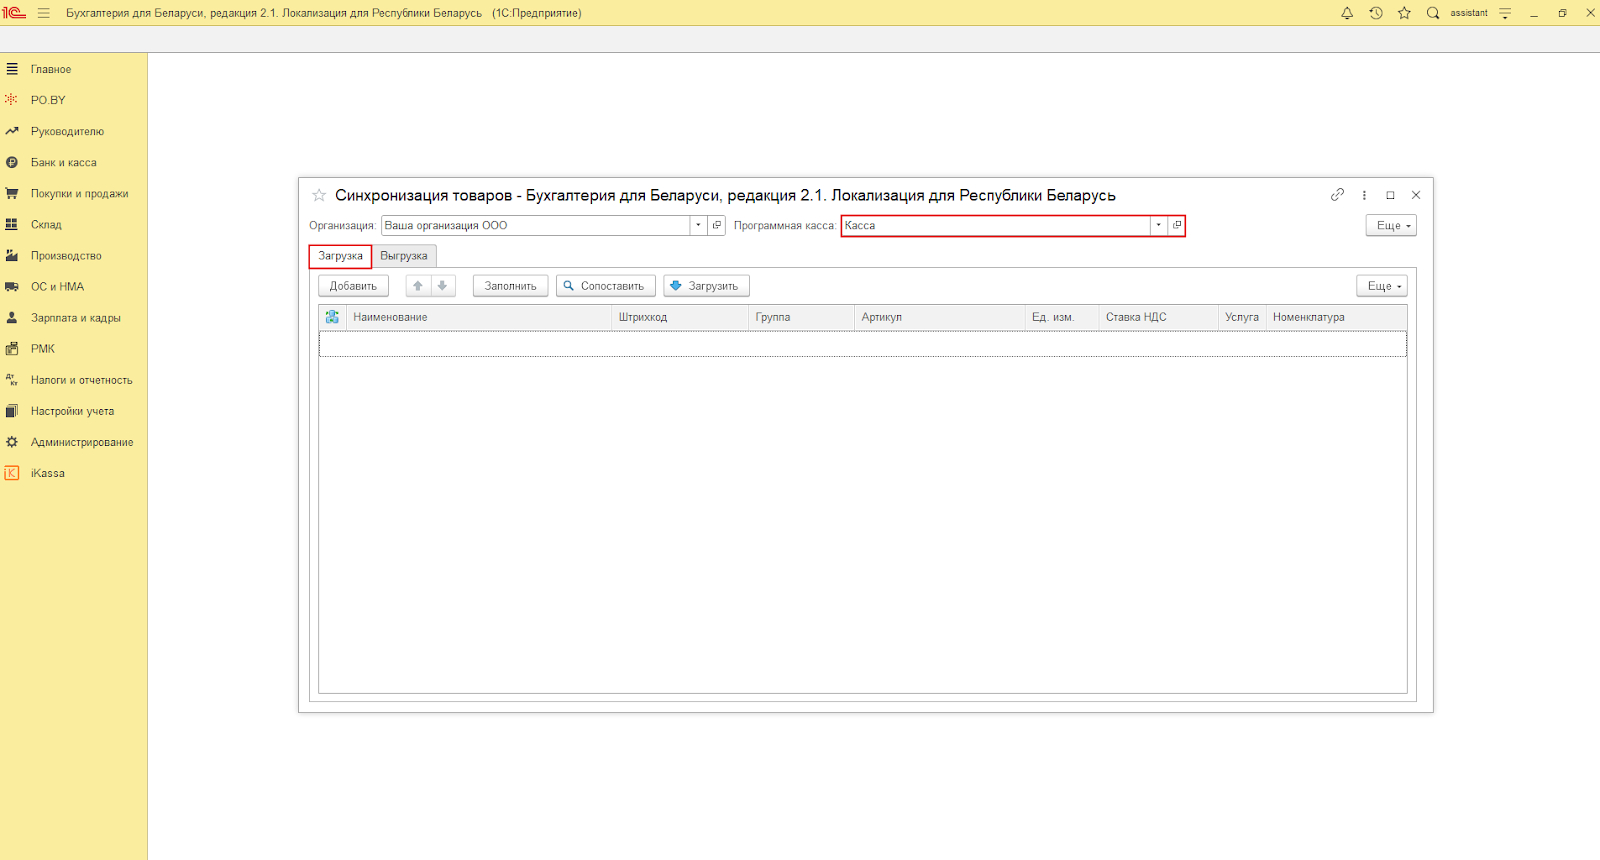Click the Услуга column header
1600x860 pixels.
pyautogui.click(x=1242, y=317)
